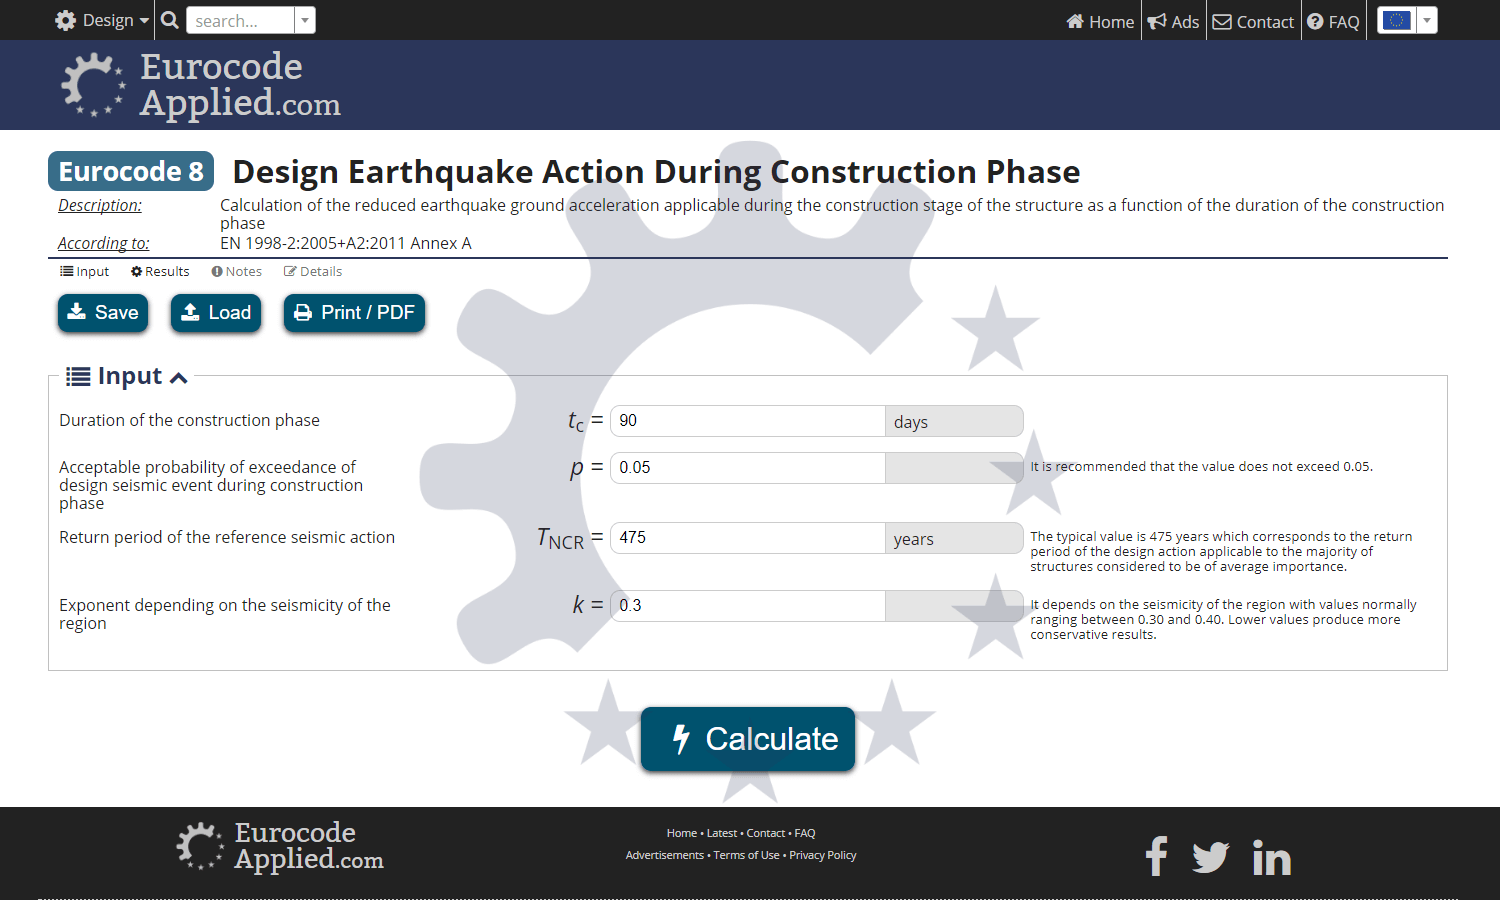Open the EU flag language selector
1500x900 pixels.
[1396, 20]
